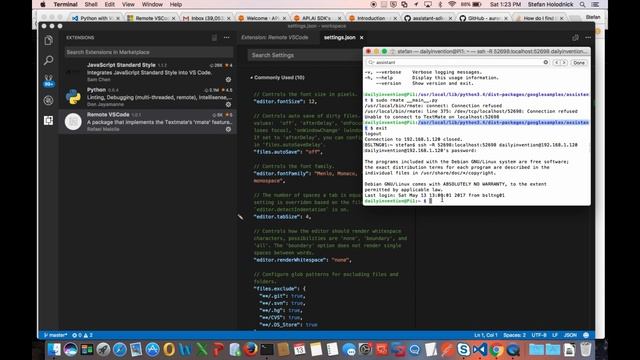Image resolution: width=640 pixels, height=360 pixels.
Task: Open Firefox from the Dock
Action: [251, 349]
